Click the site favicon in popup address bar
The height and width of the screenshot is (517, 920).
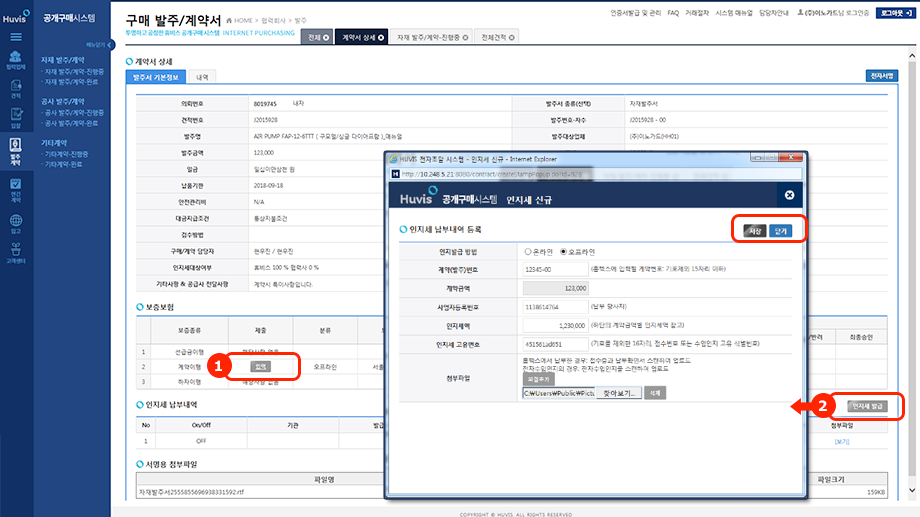(x=395, y=174)
